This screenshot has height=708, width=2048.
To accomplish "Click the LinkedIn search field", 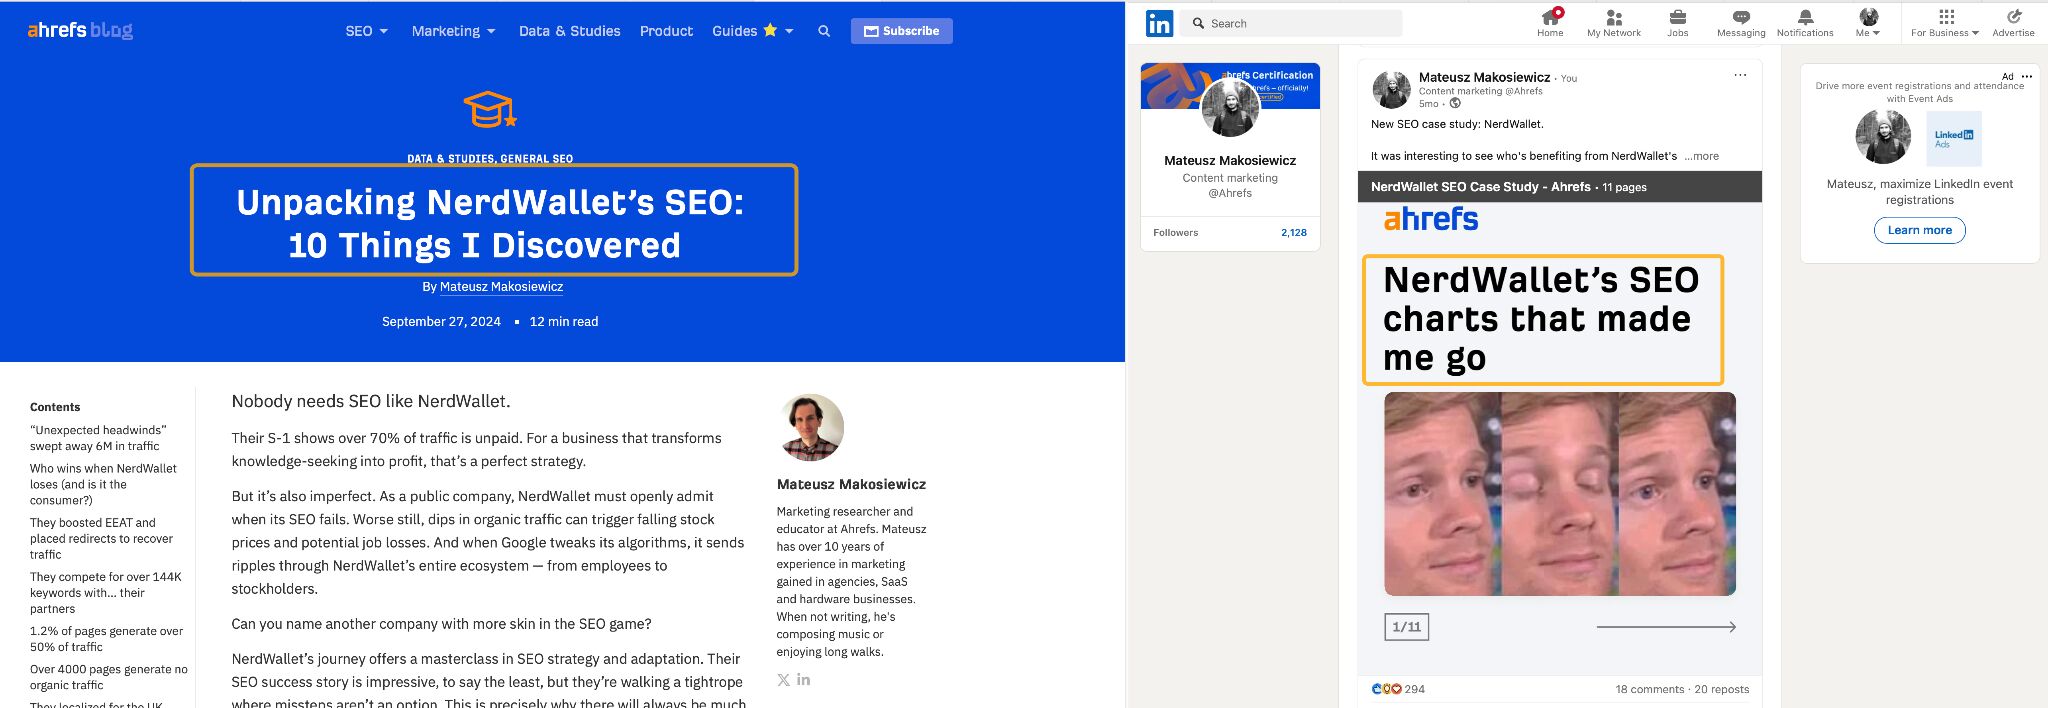I will [1291, 23].
